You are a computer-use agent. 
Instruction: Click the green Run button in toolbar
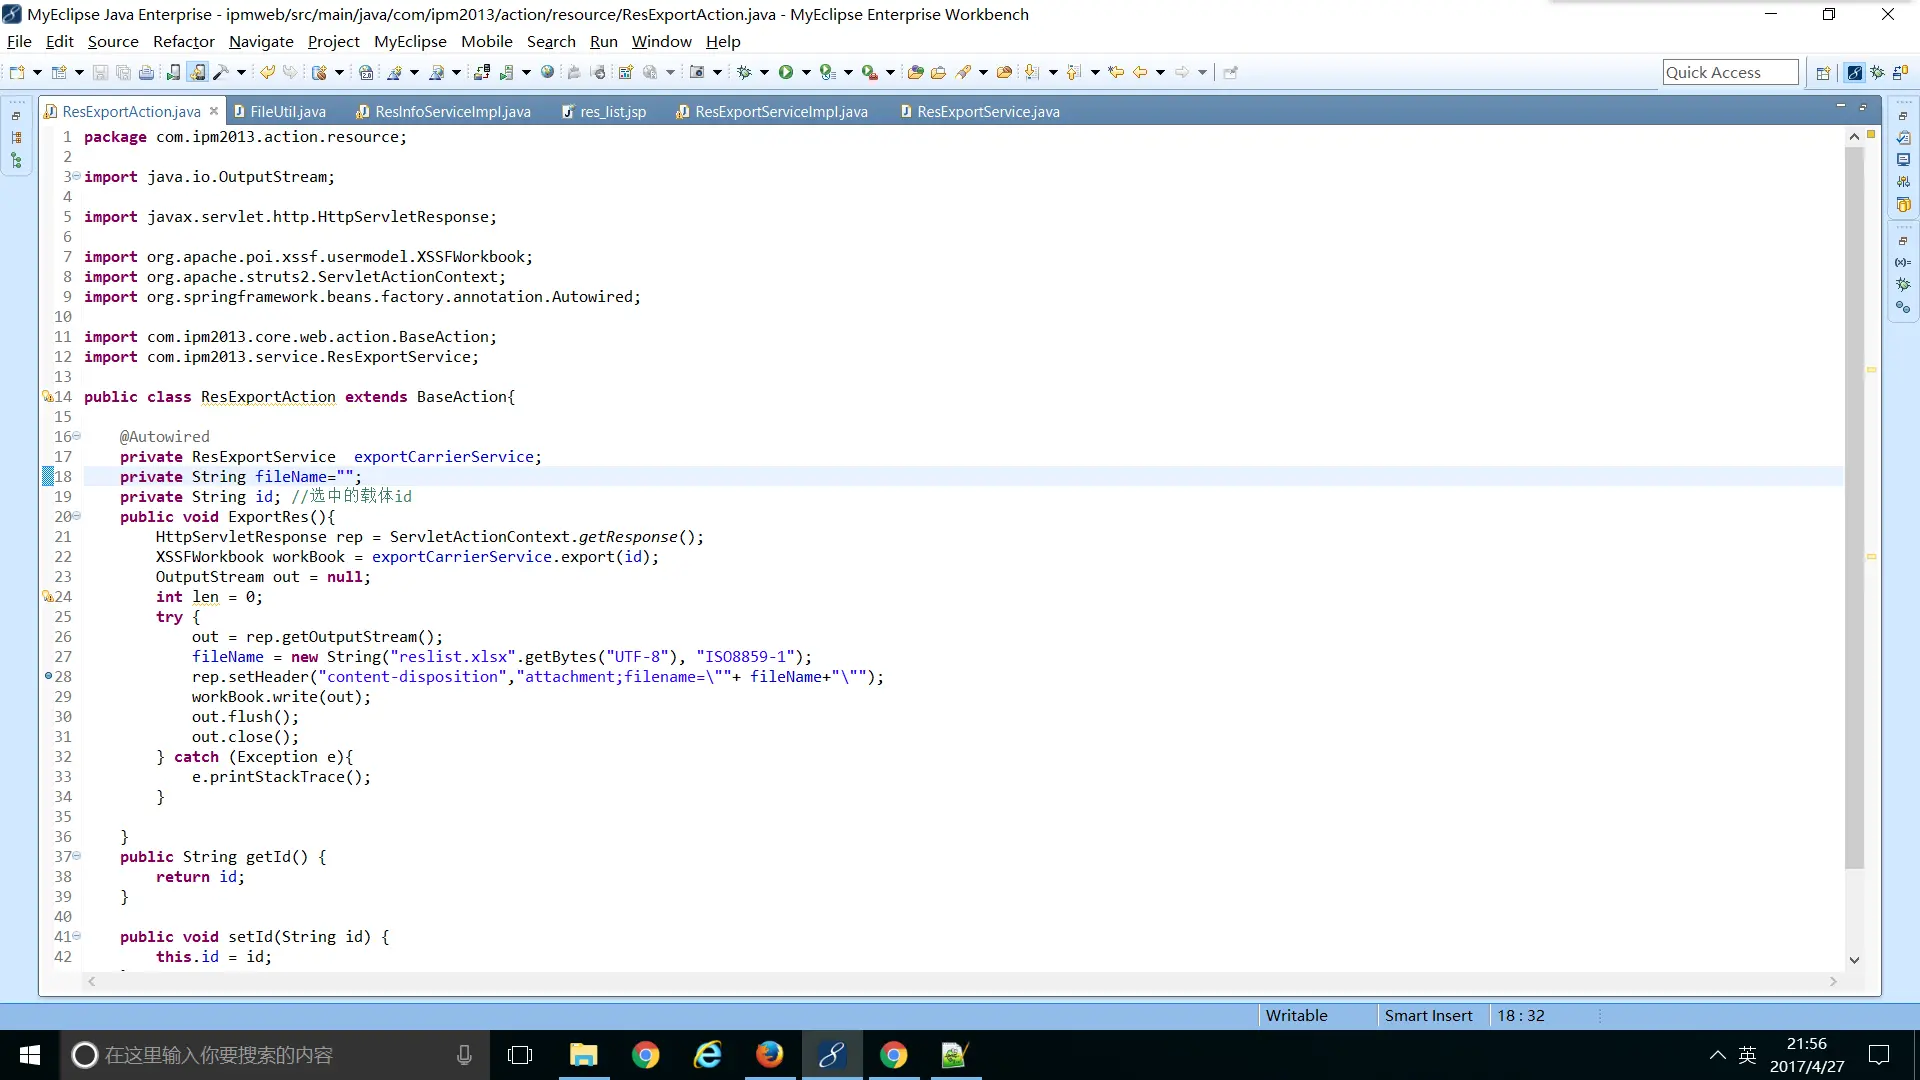(786, 72)
